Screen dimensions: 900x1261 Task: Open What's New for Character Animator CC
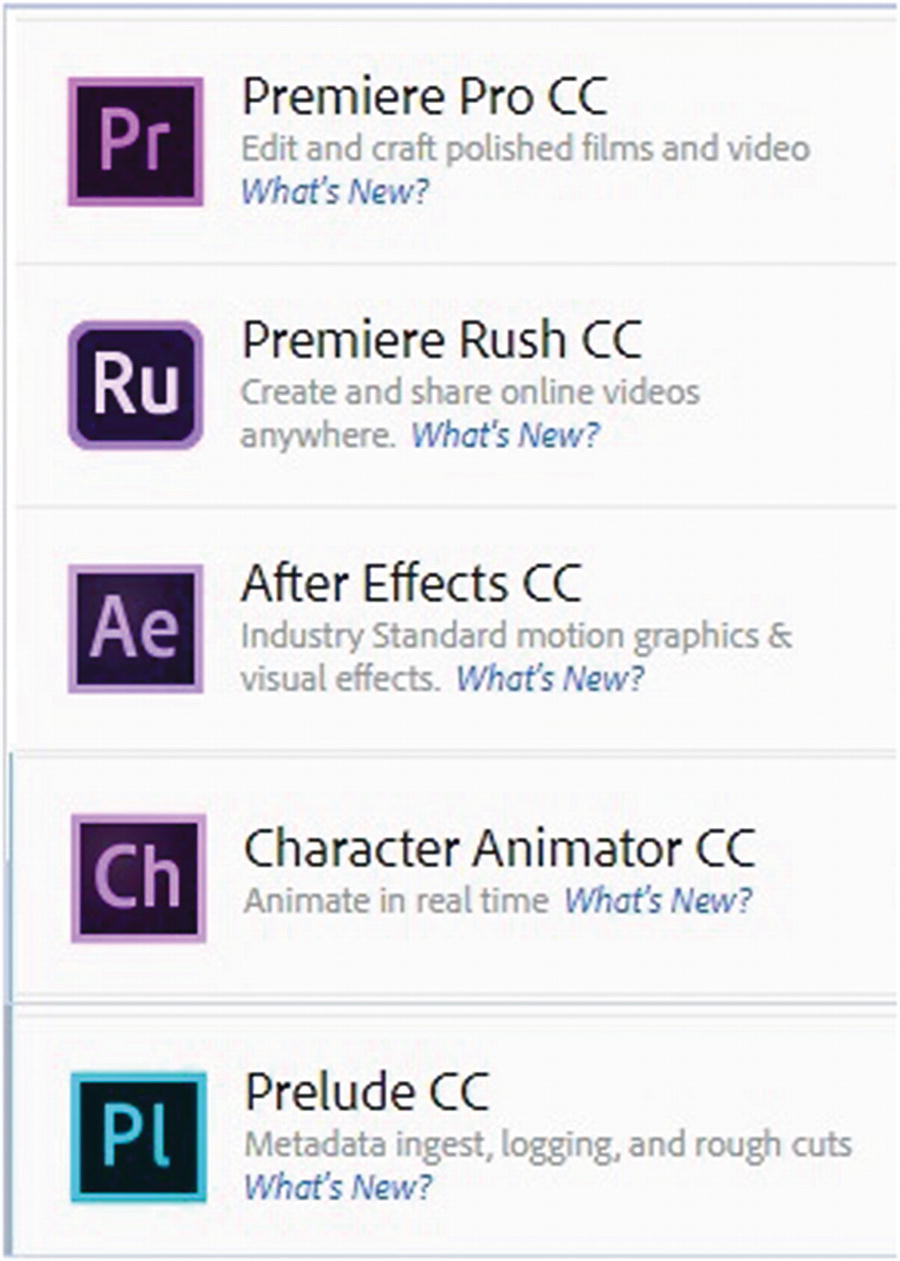(657, 900)
